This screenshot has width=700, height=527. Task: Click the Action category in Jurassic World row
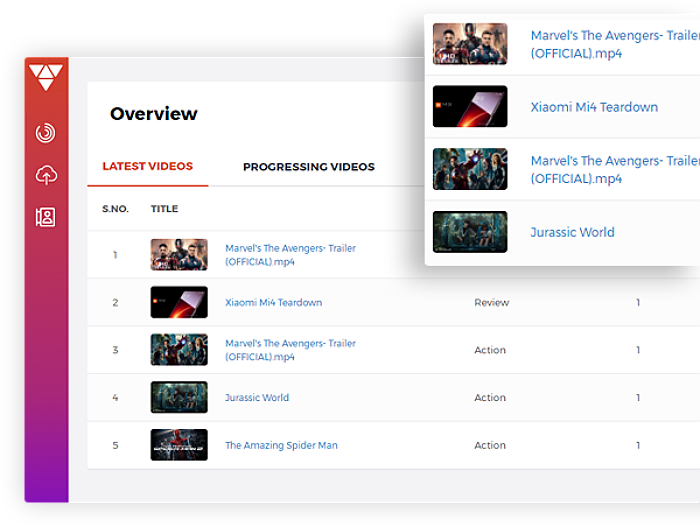coord(490,397)
